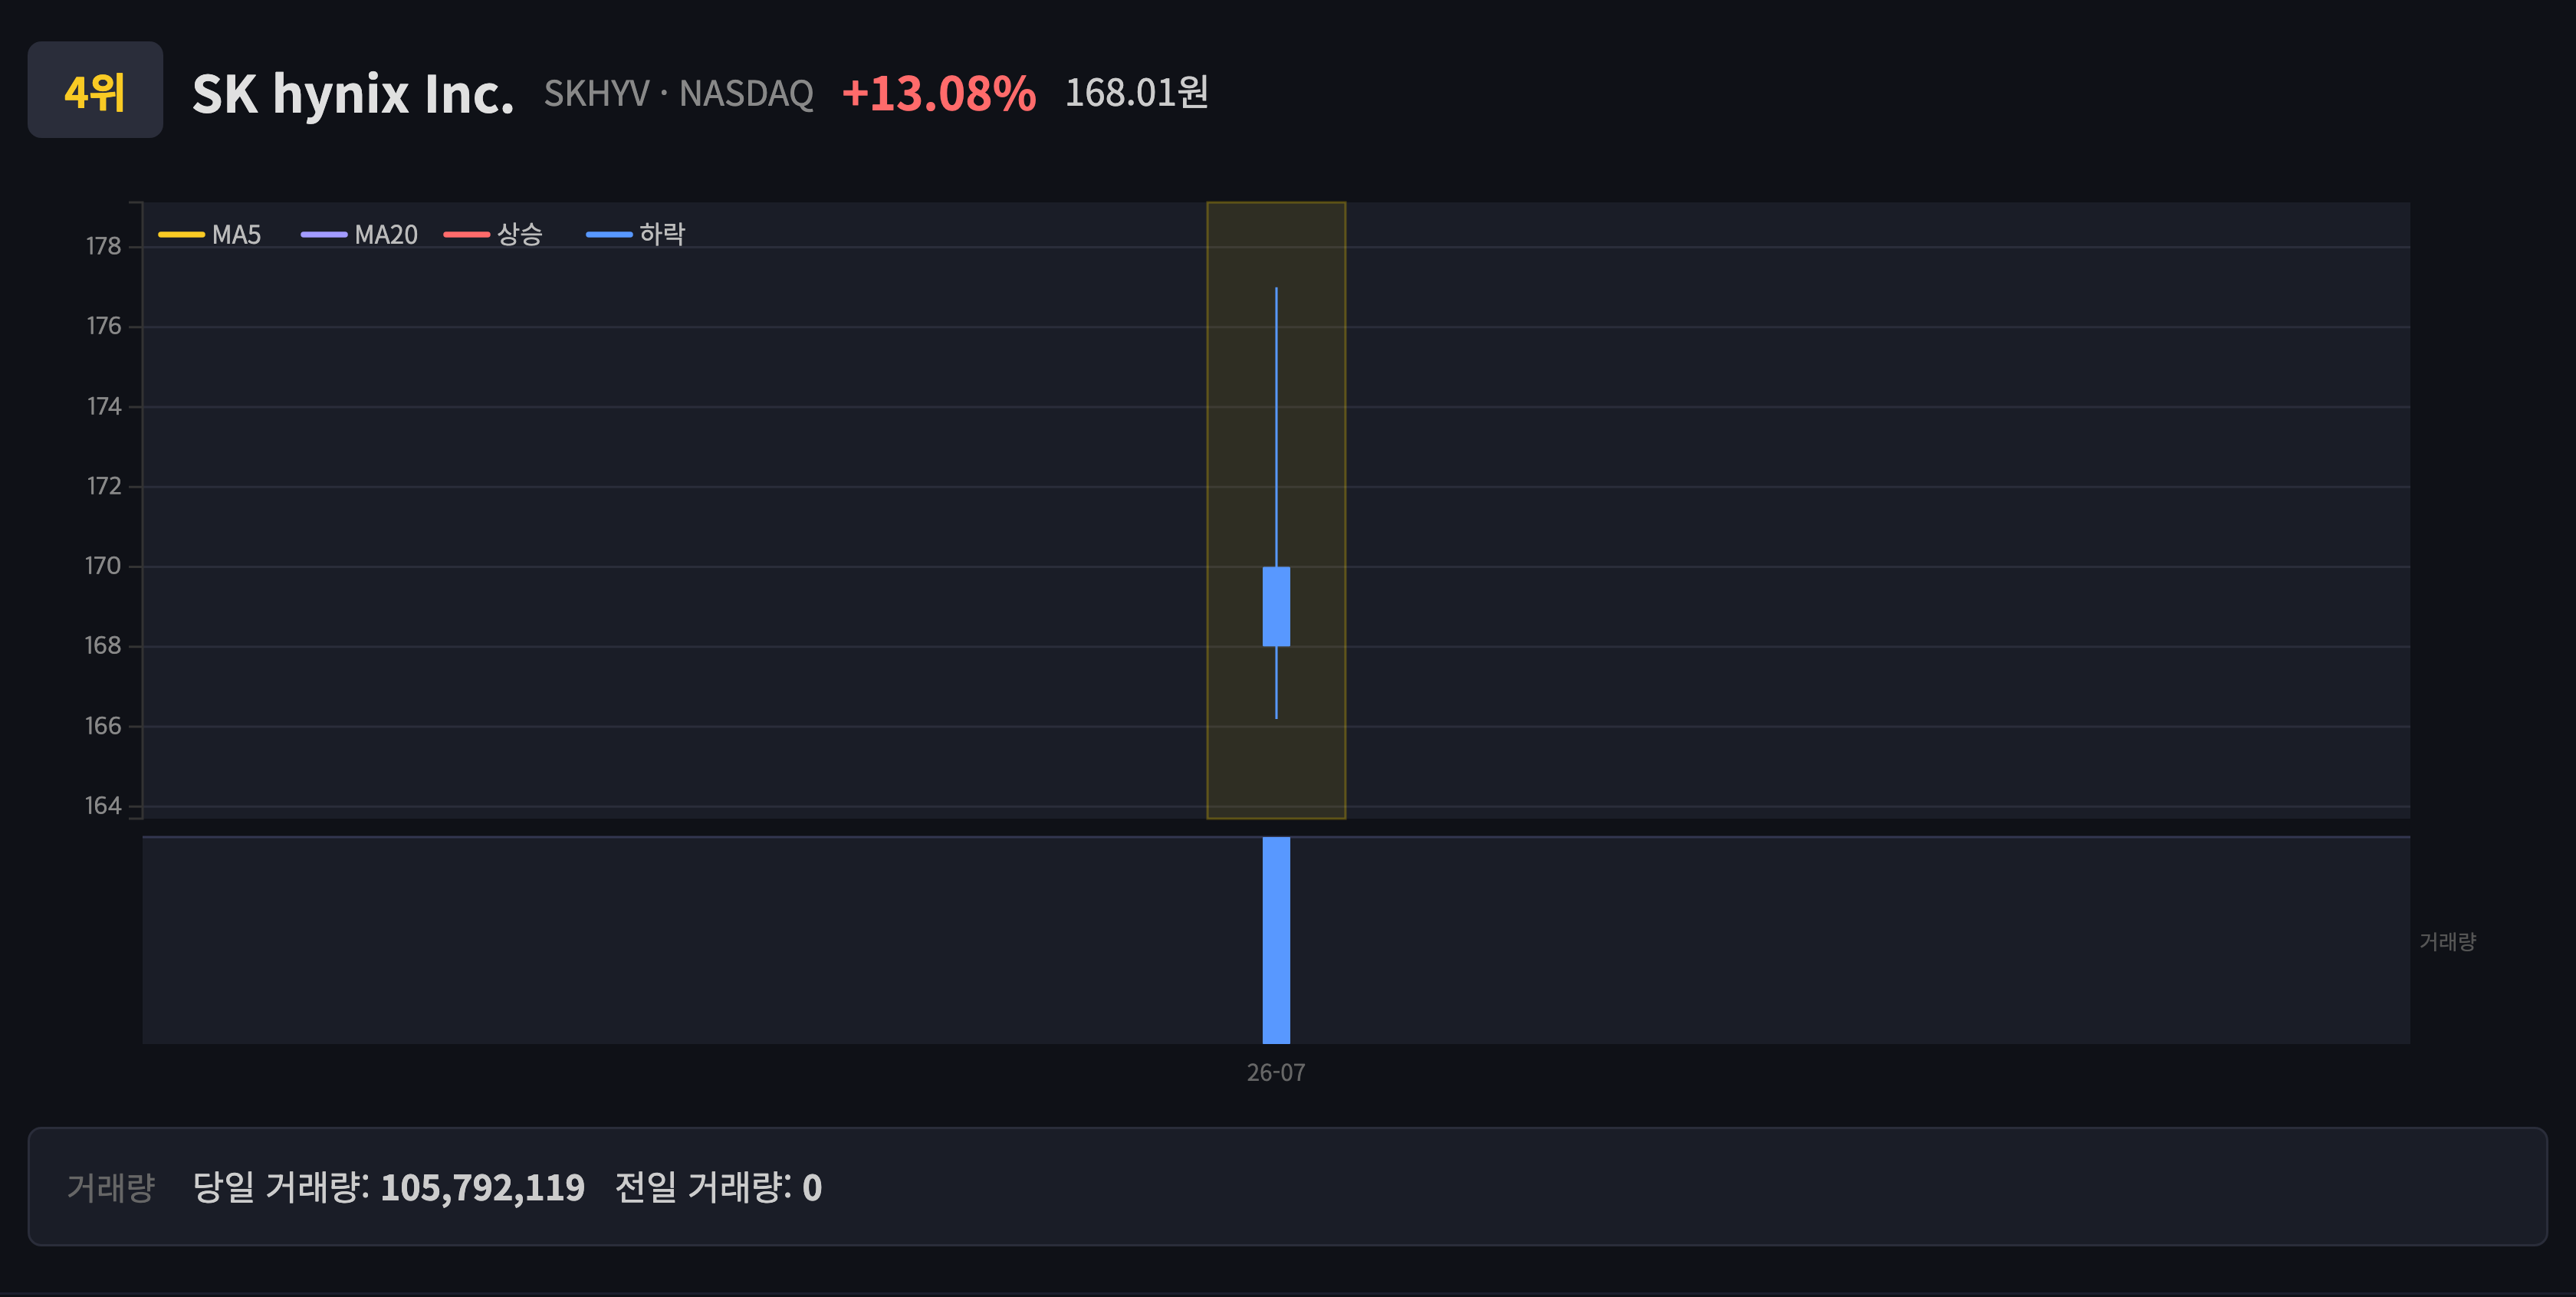Click the 176 price axis label
Image resolution: width=2576 pixels, height=1297 pixels.
[104, 326]
